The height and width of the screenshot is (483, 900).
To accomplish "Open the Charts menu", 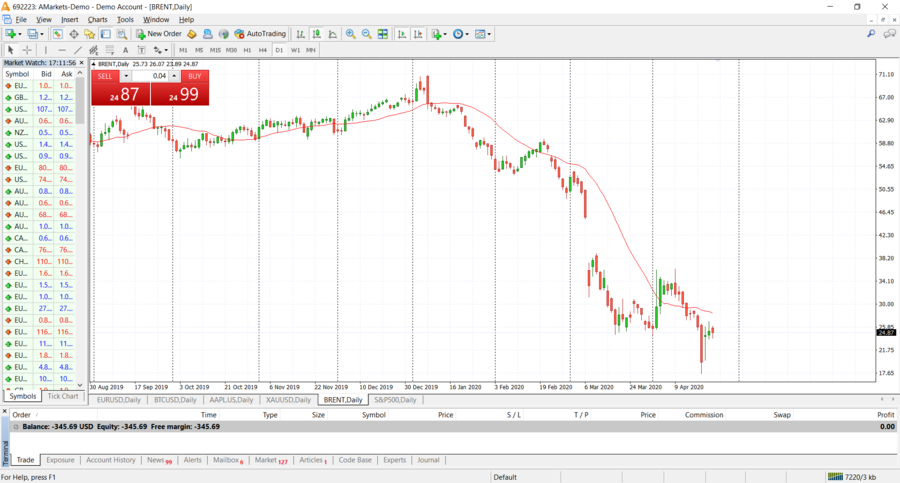I will point(97,19).
